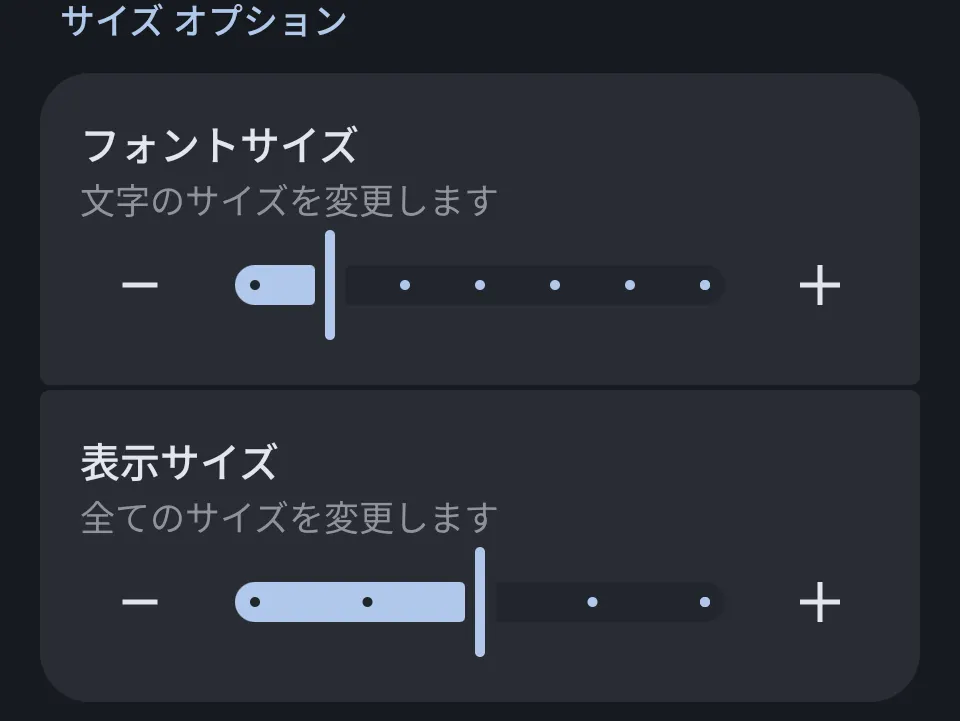The width and height of the screenshot is (960, 721).
Task: Select fourth stop dot on font size slider
Action: coord(480,286)
